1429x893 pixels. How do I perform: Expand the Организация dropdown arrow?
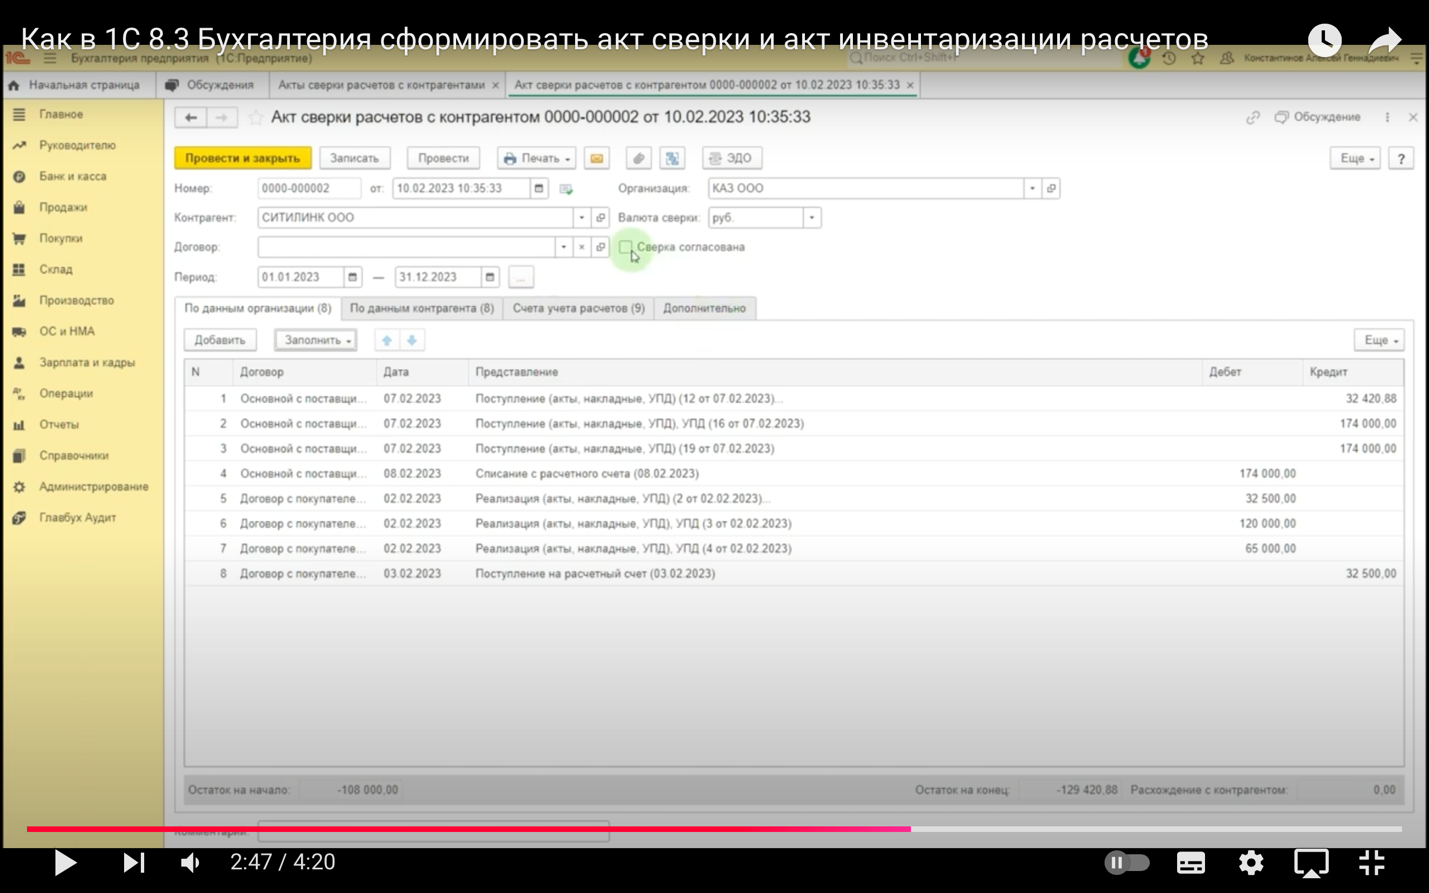click(1032, 188)
